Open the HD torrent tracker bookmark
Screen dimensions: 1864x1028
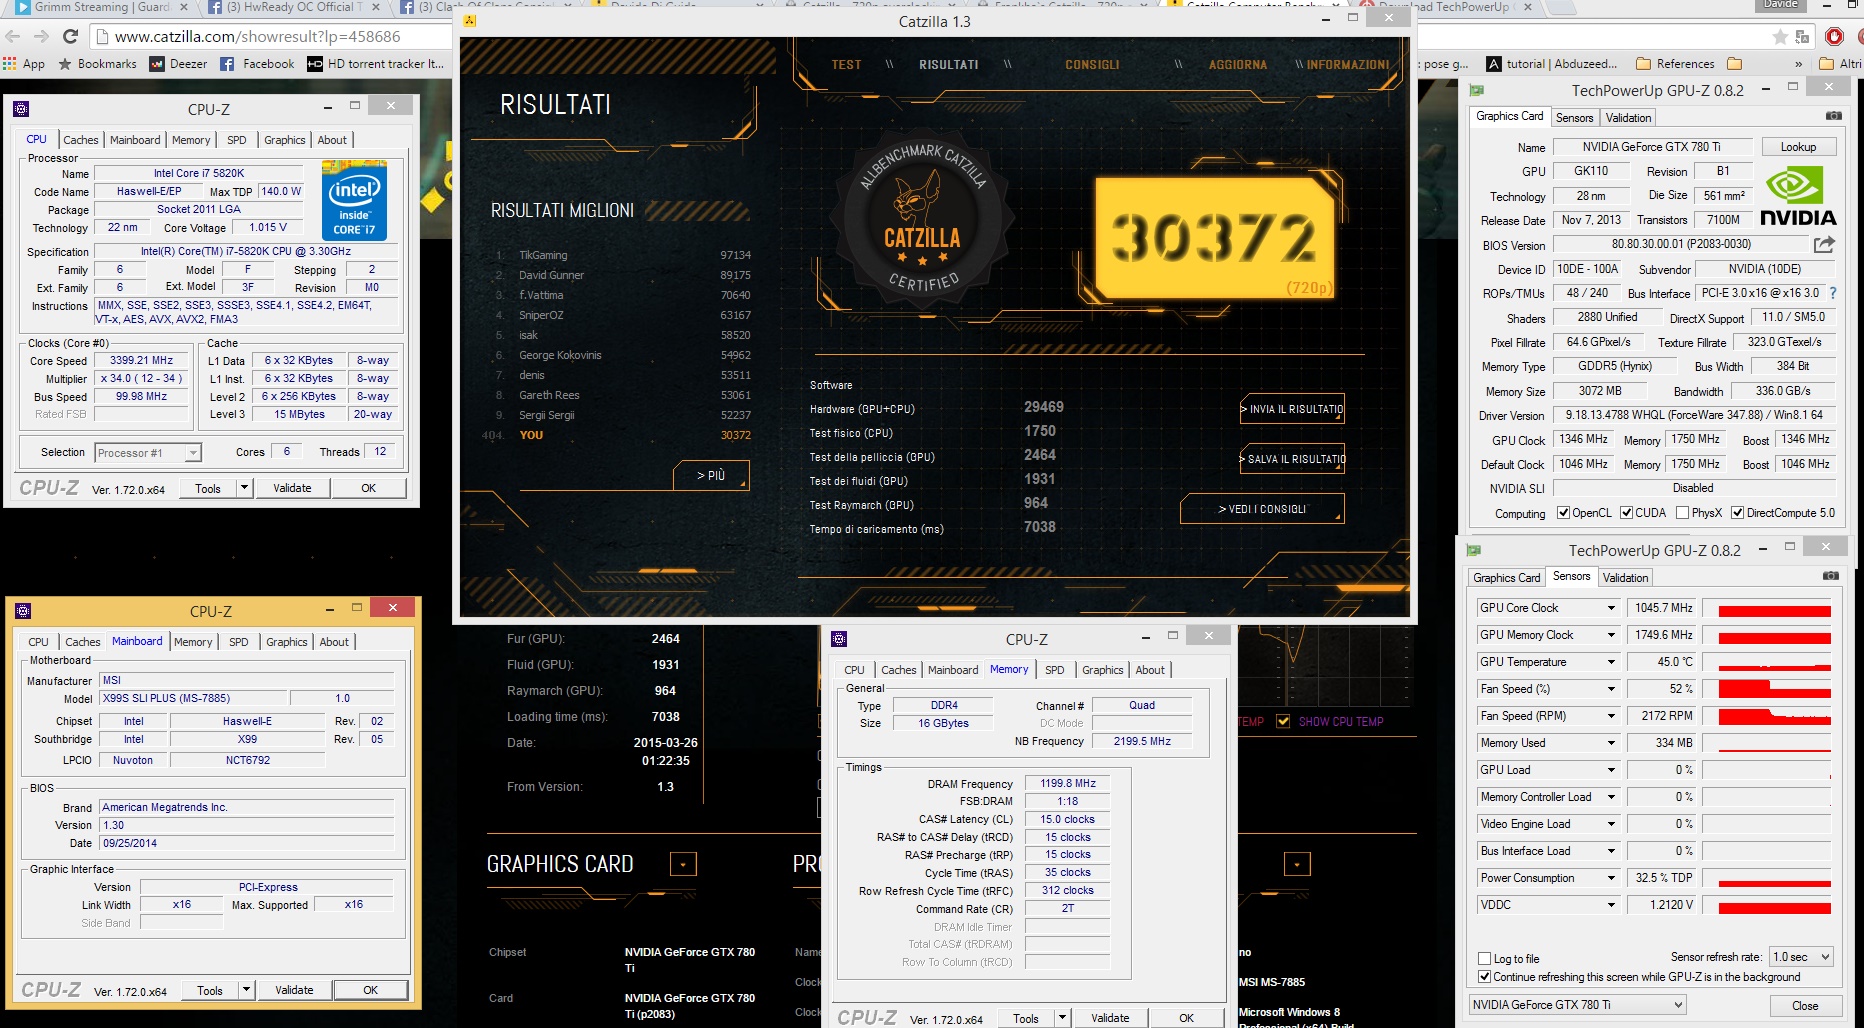click(375, 64)
